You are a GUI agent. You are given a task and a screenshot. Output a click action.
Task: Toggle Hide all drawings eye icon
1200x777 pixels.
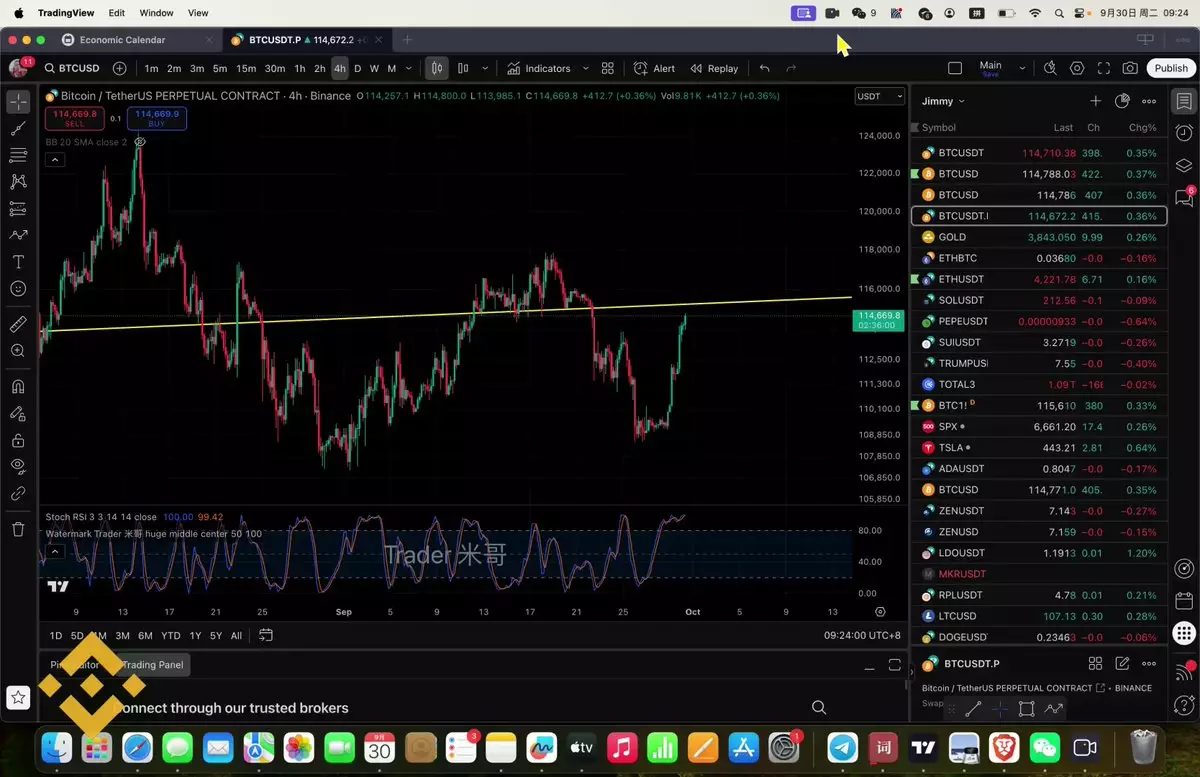coord(18,466)
